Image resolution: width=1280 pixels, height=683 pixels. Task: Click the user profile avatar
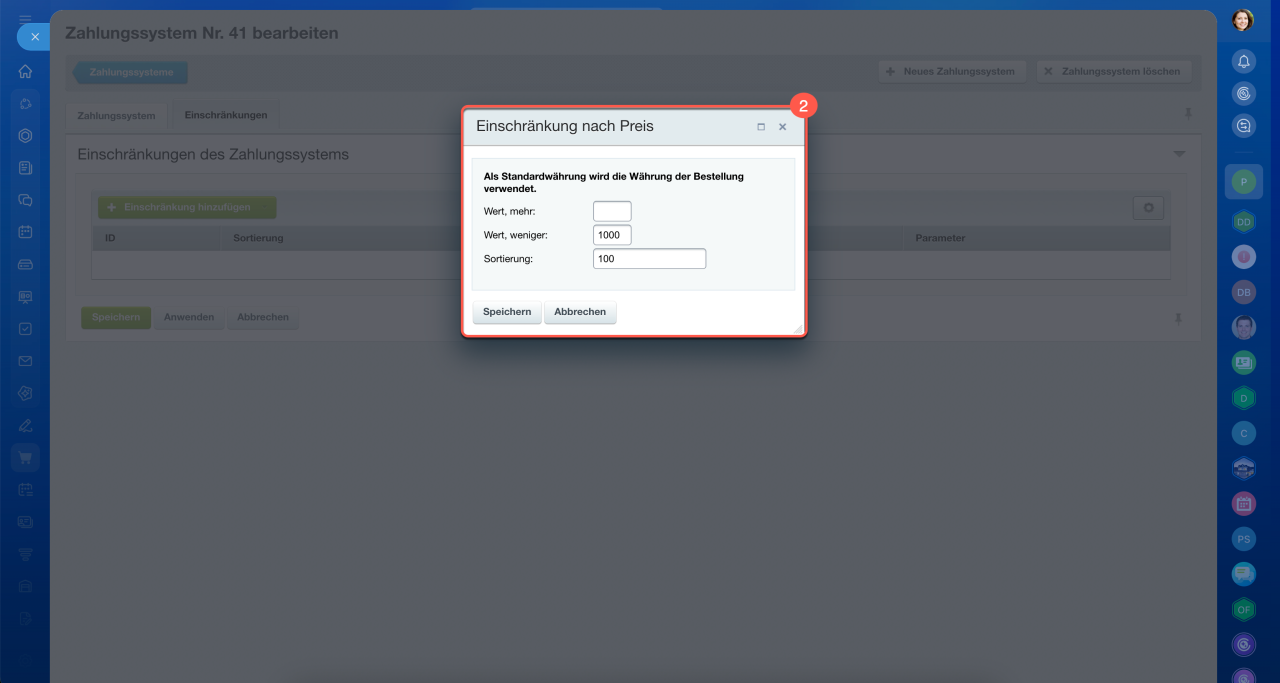(1243, 20)
